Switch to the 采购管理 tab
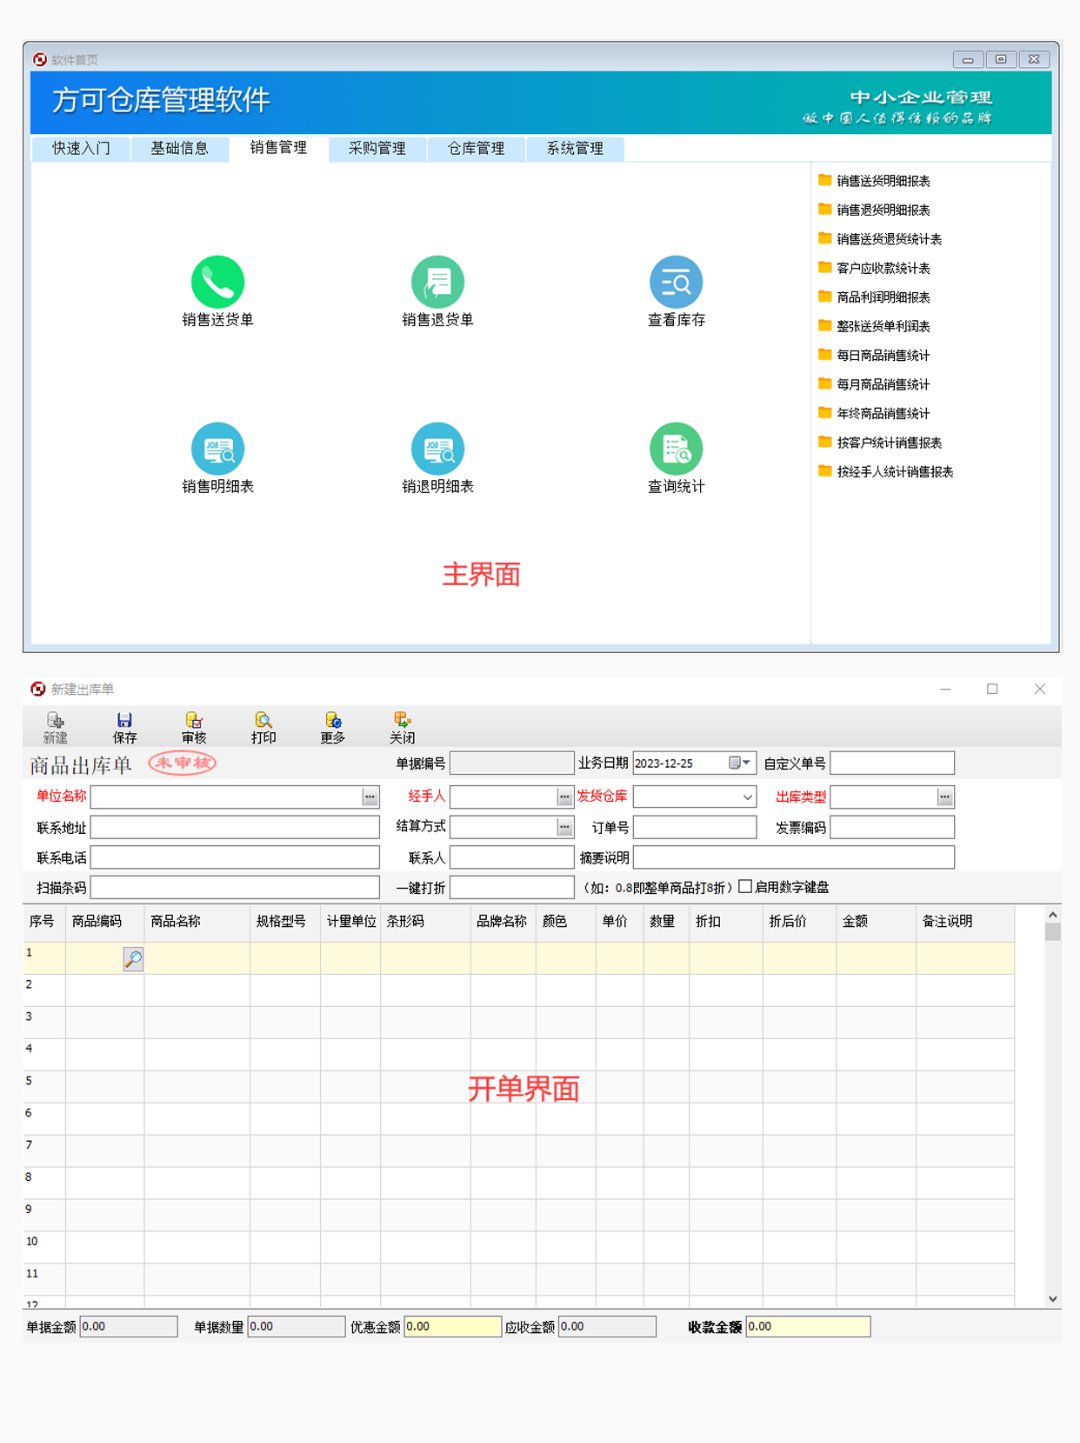 (377, 148)
